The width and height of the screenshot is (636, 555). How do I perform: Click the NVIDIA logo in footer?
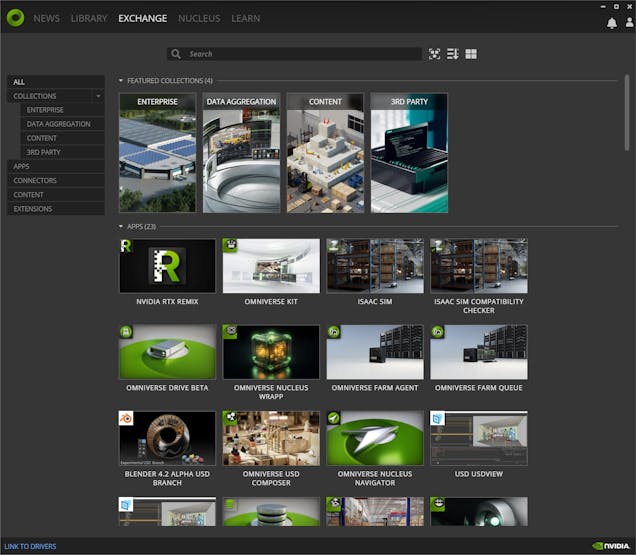coord(611,546)
